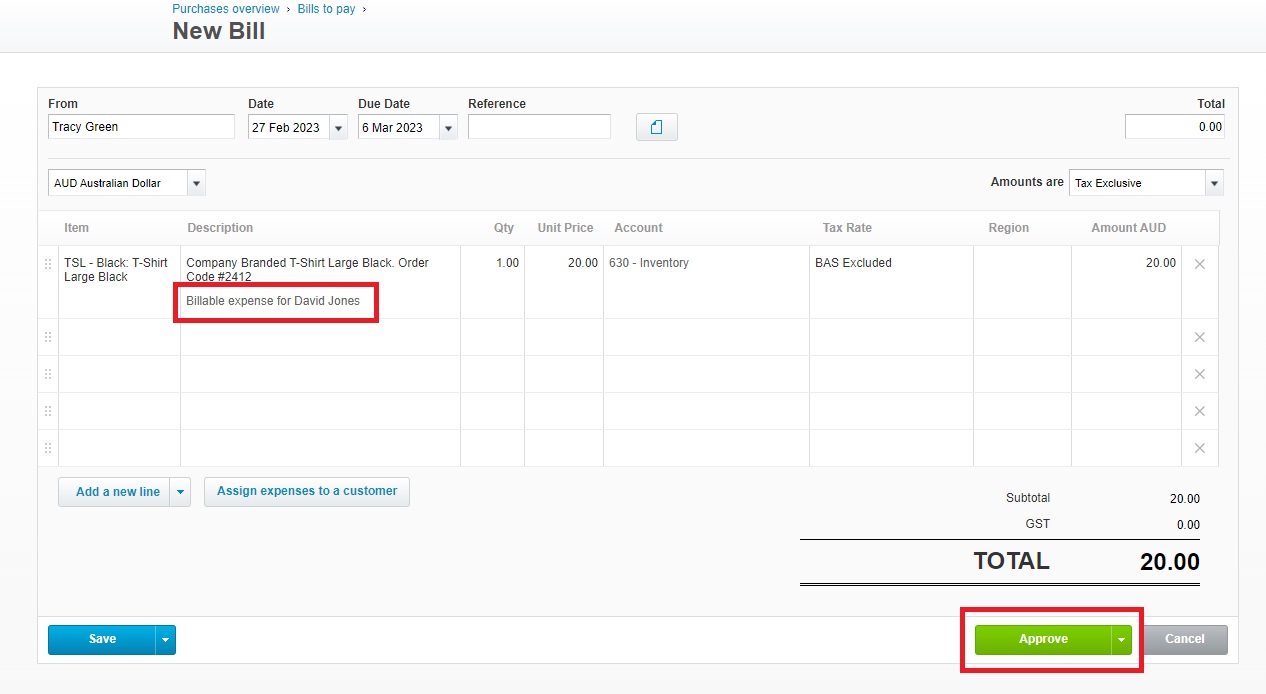Click Assign expenses to a customer button
Viewport: 1266px width, 694px height.
[x=307, y=491]
